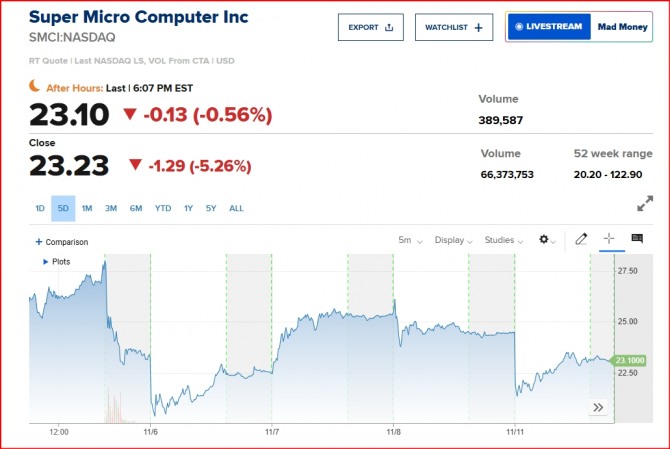Open the Display dropdown
Image resolution: width=670 pixels, height=449 pixels.
[x=453, y=240]
